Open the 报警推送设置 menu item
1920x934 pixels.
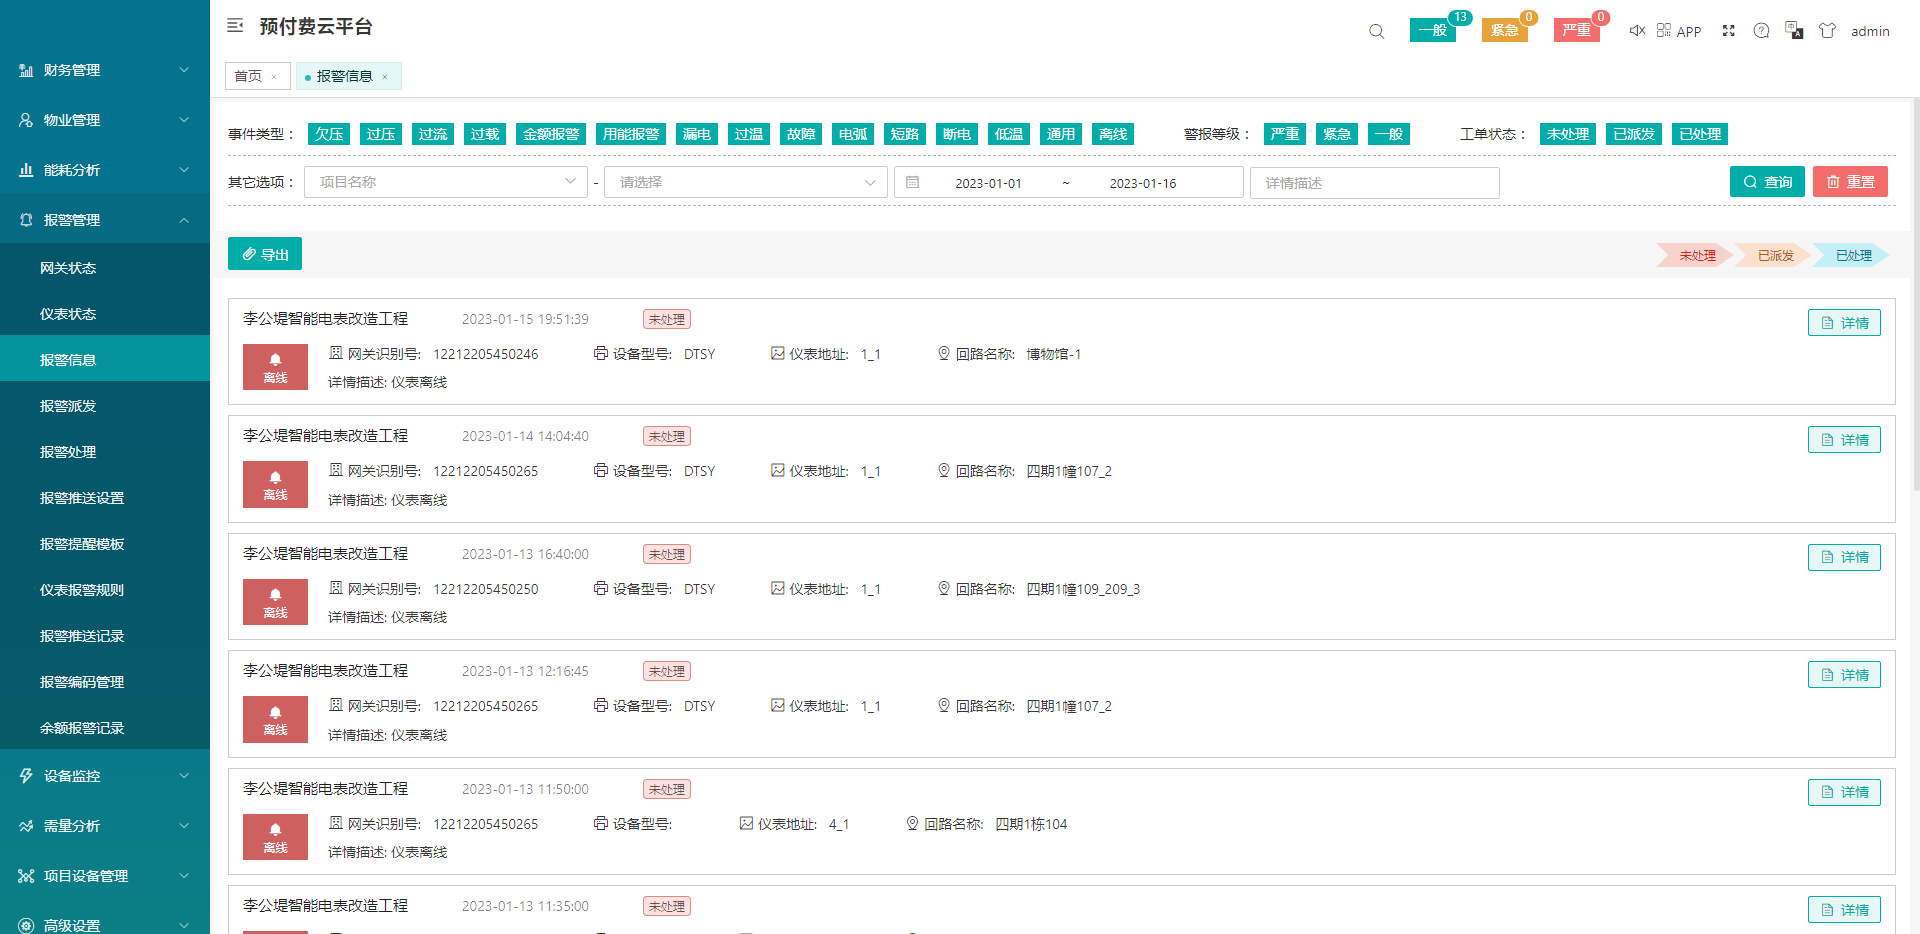pyautogui.click(x=105, y=498)
